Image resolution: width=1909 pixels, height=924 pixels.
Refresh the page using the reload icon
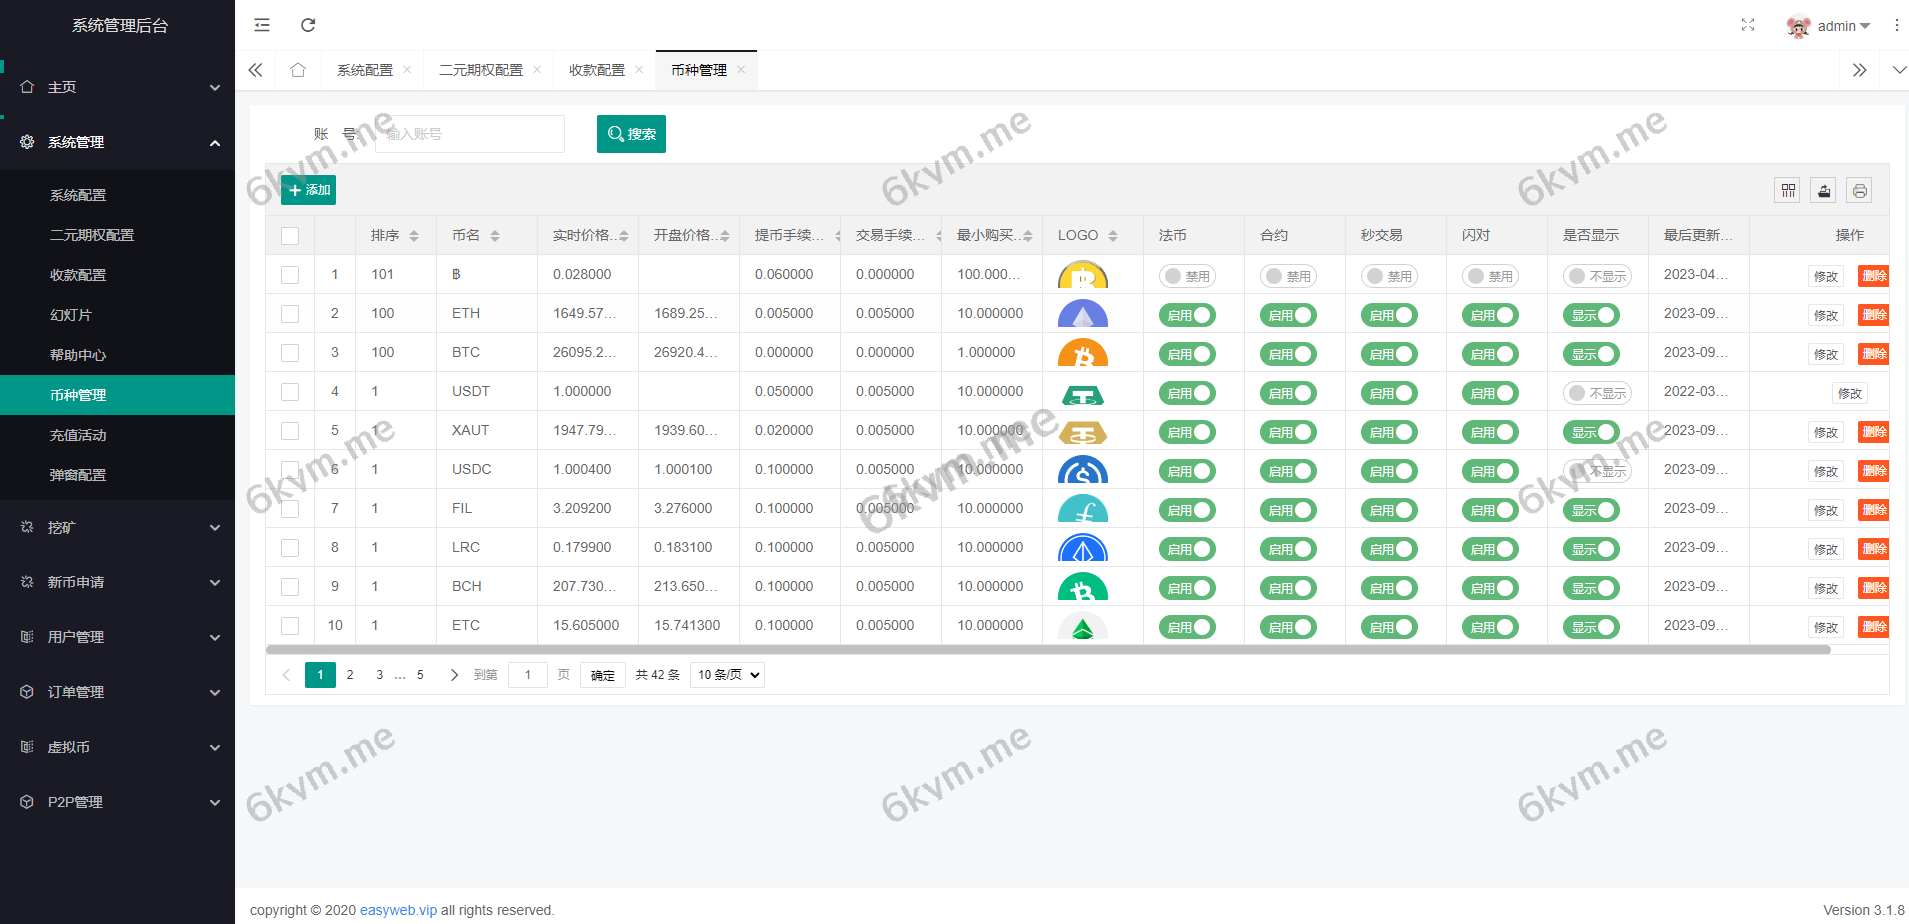pos(308,25)
